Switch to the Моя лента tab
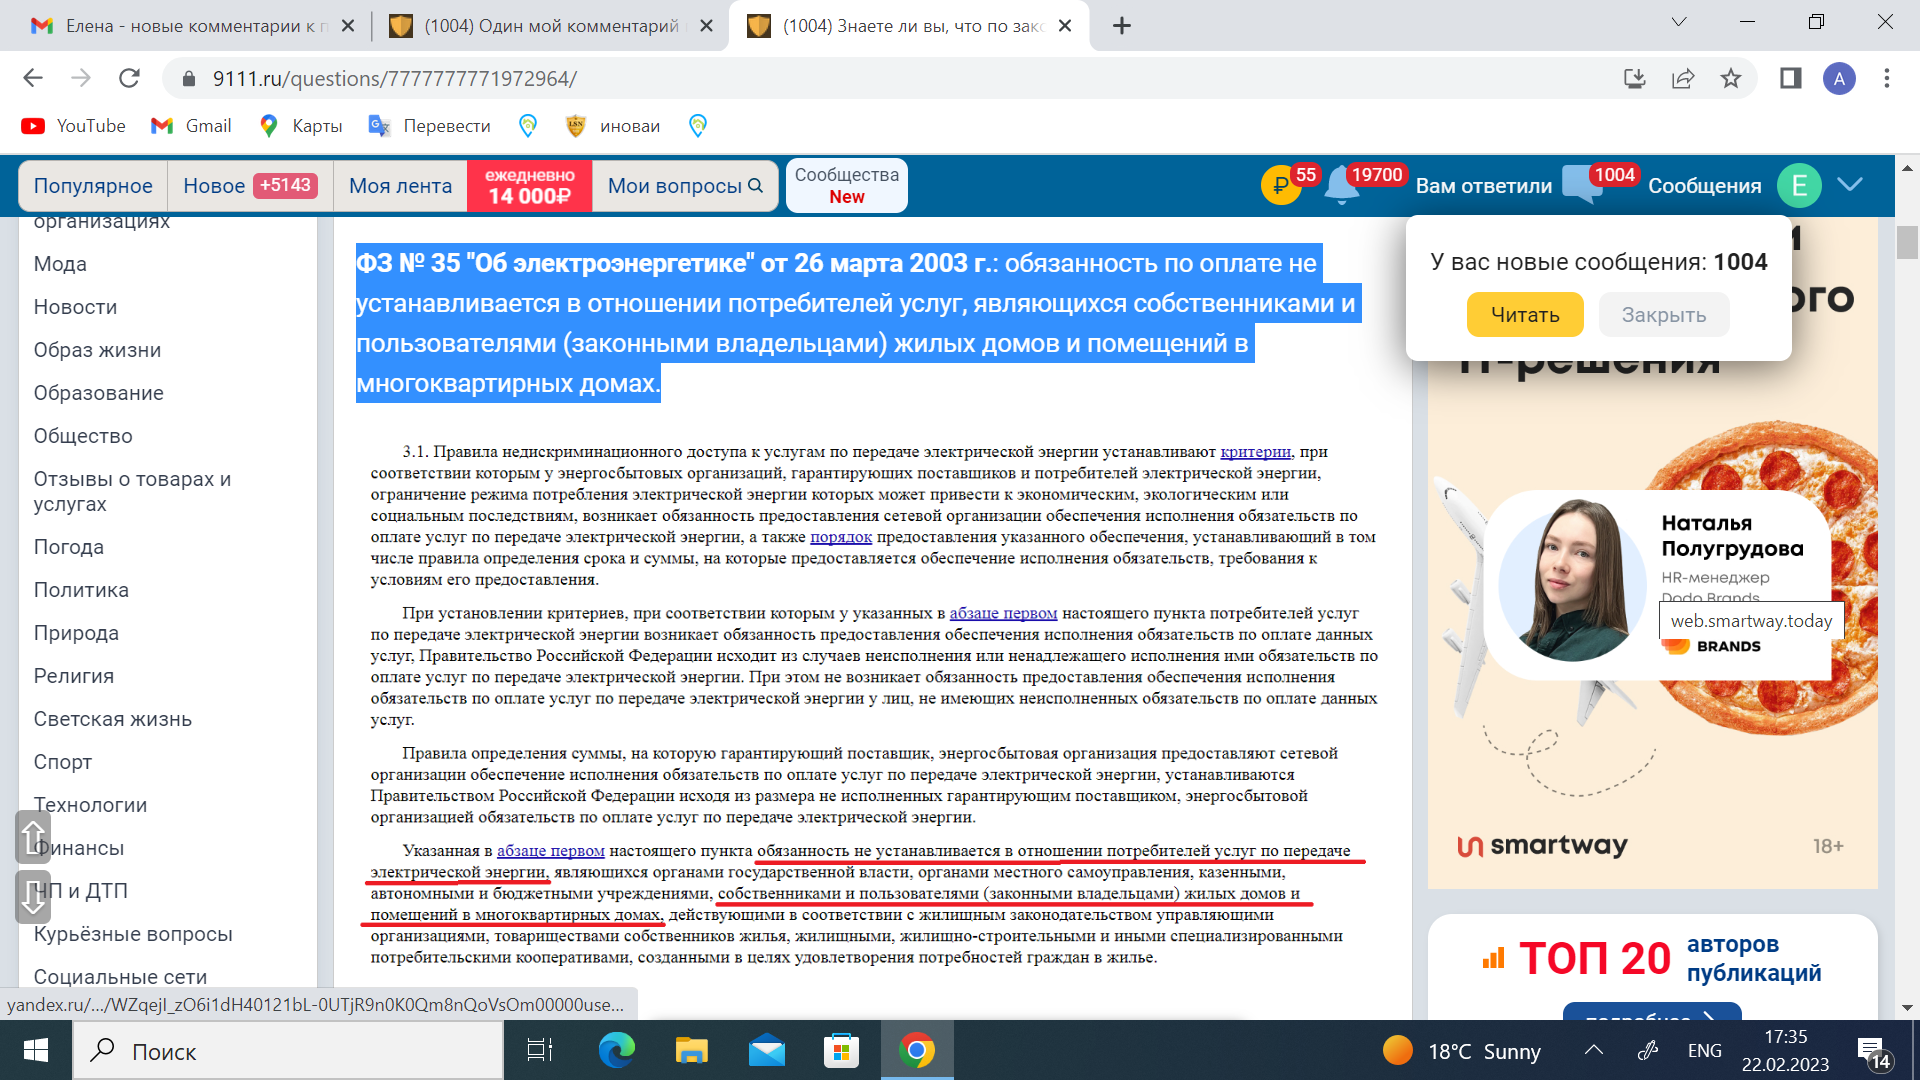The height and width of the screenshot is (1080, 1920). [400, 186]
